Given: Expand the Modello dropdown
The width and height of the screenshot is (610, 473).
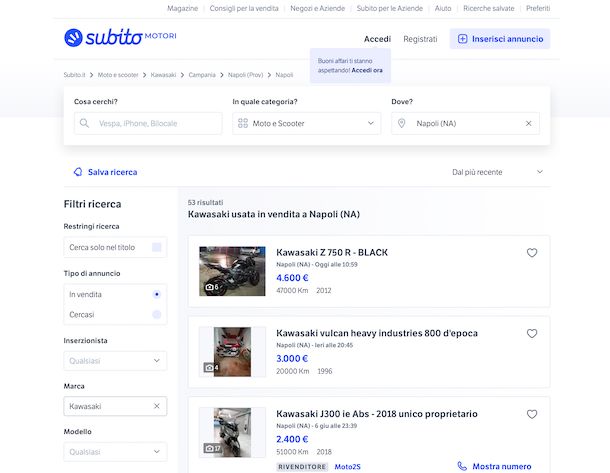Looking at the screenshot, I should 115,452.
